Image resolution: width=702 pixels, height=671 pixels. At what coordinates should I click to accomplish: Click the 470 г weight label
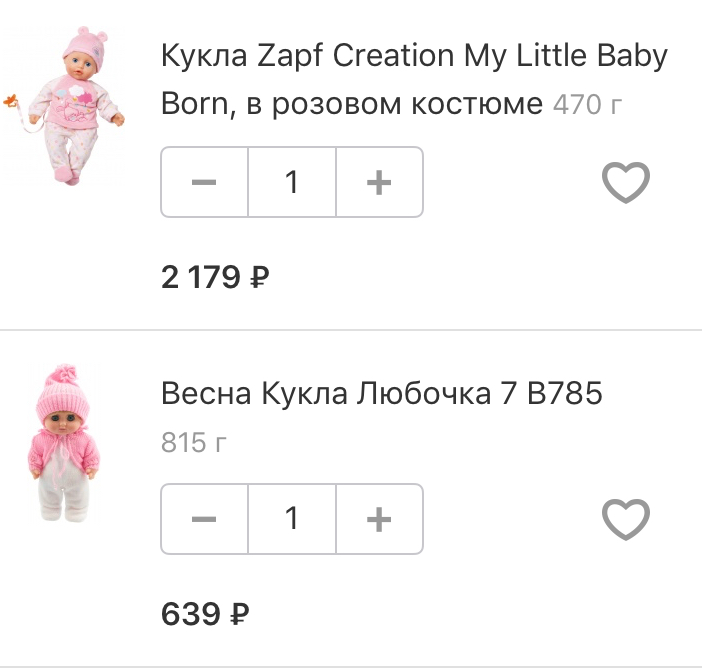(586, 104)
